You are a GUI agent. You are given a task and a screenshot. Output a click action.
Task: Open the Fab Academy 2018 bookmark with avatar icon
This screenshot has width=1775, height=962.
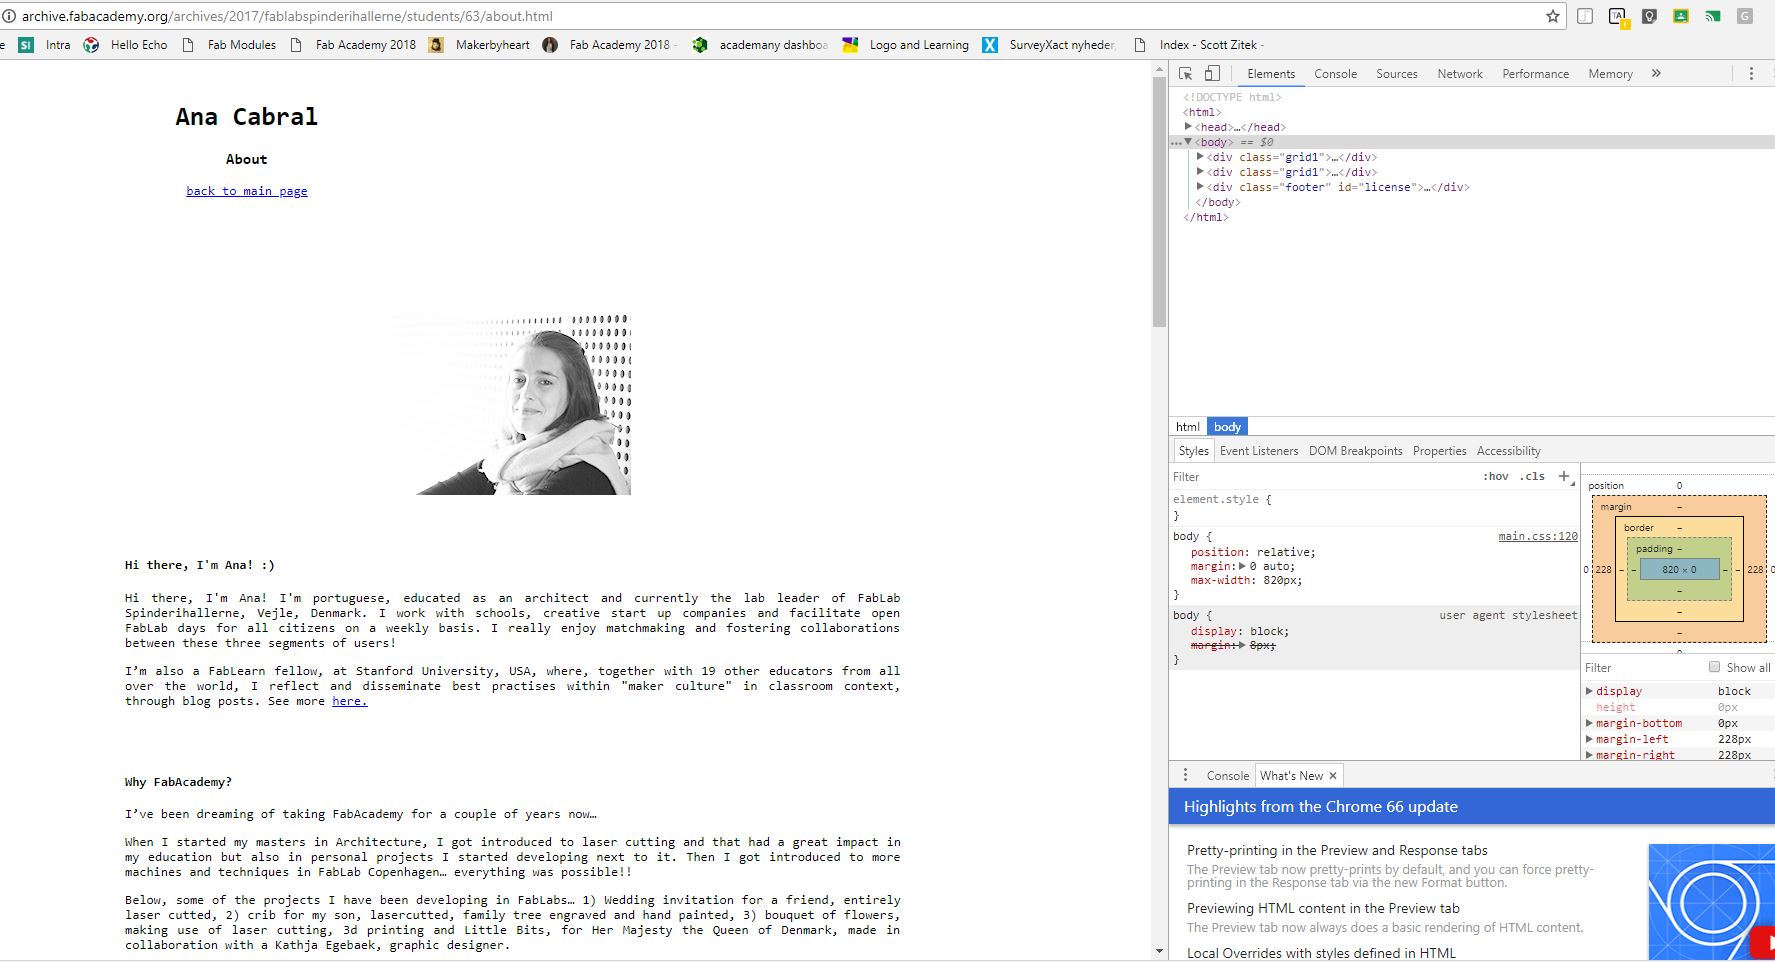point(610,45)
